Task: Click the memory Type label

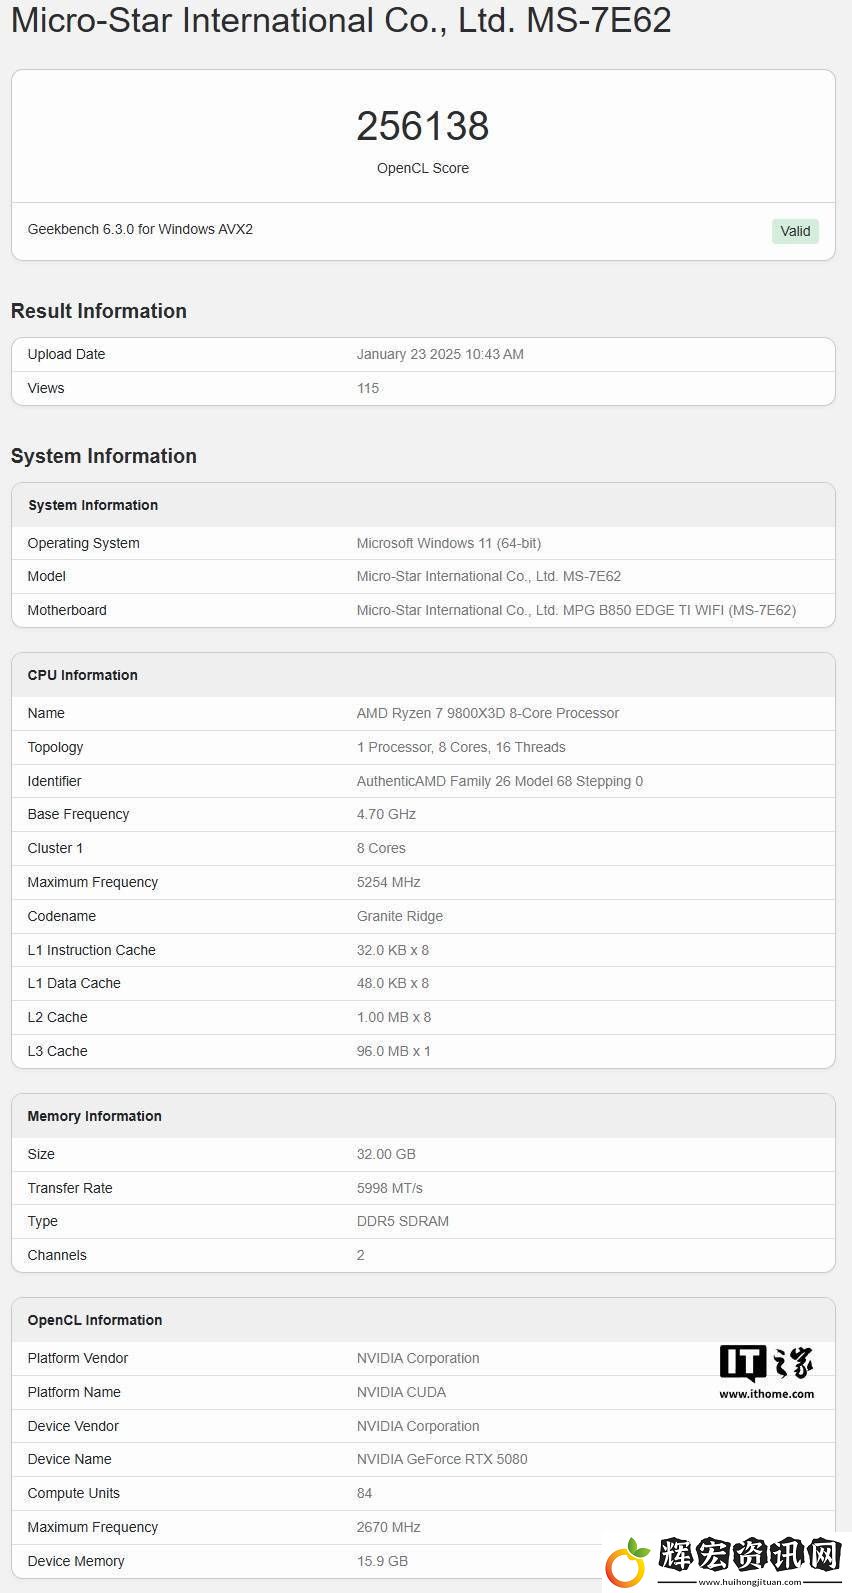Action: pyautogui.click(x=43, y=1221)
